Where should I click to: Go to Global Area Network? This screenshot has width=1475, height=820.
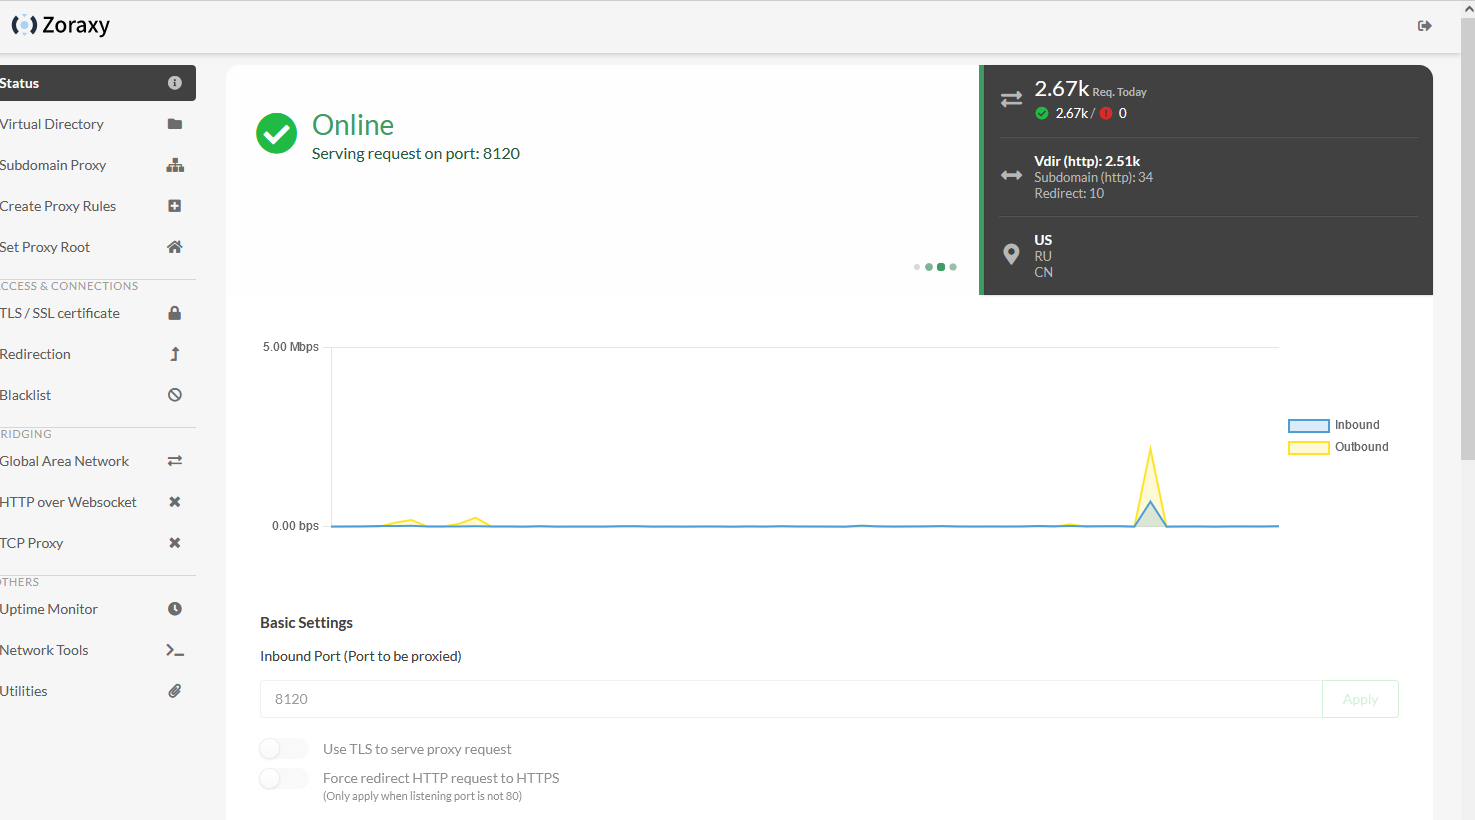[x=98, y=461]
